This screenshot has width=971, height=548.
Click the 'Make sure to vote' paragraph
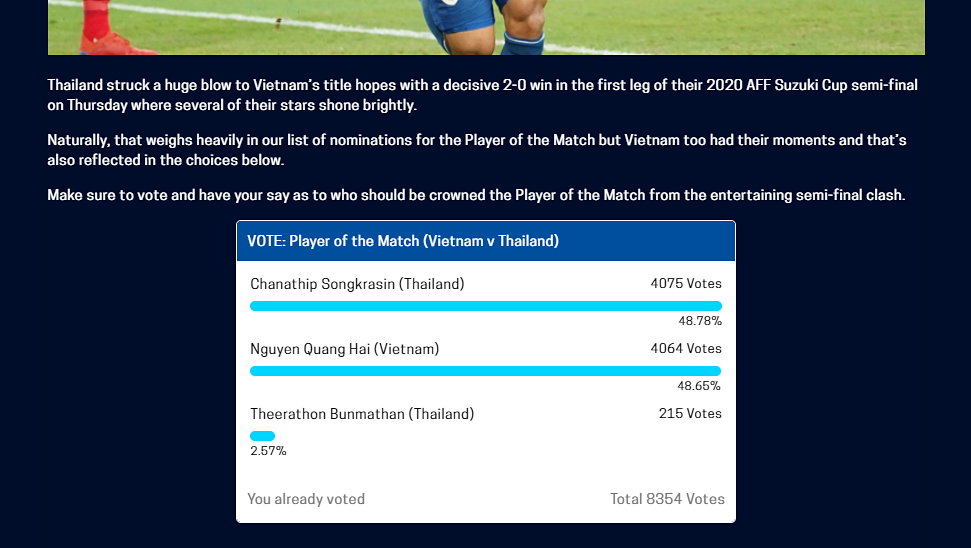tap(476, 195)
